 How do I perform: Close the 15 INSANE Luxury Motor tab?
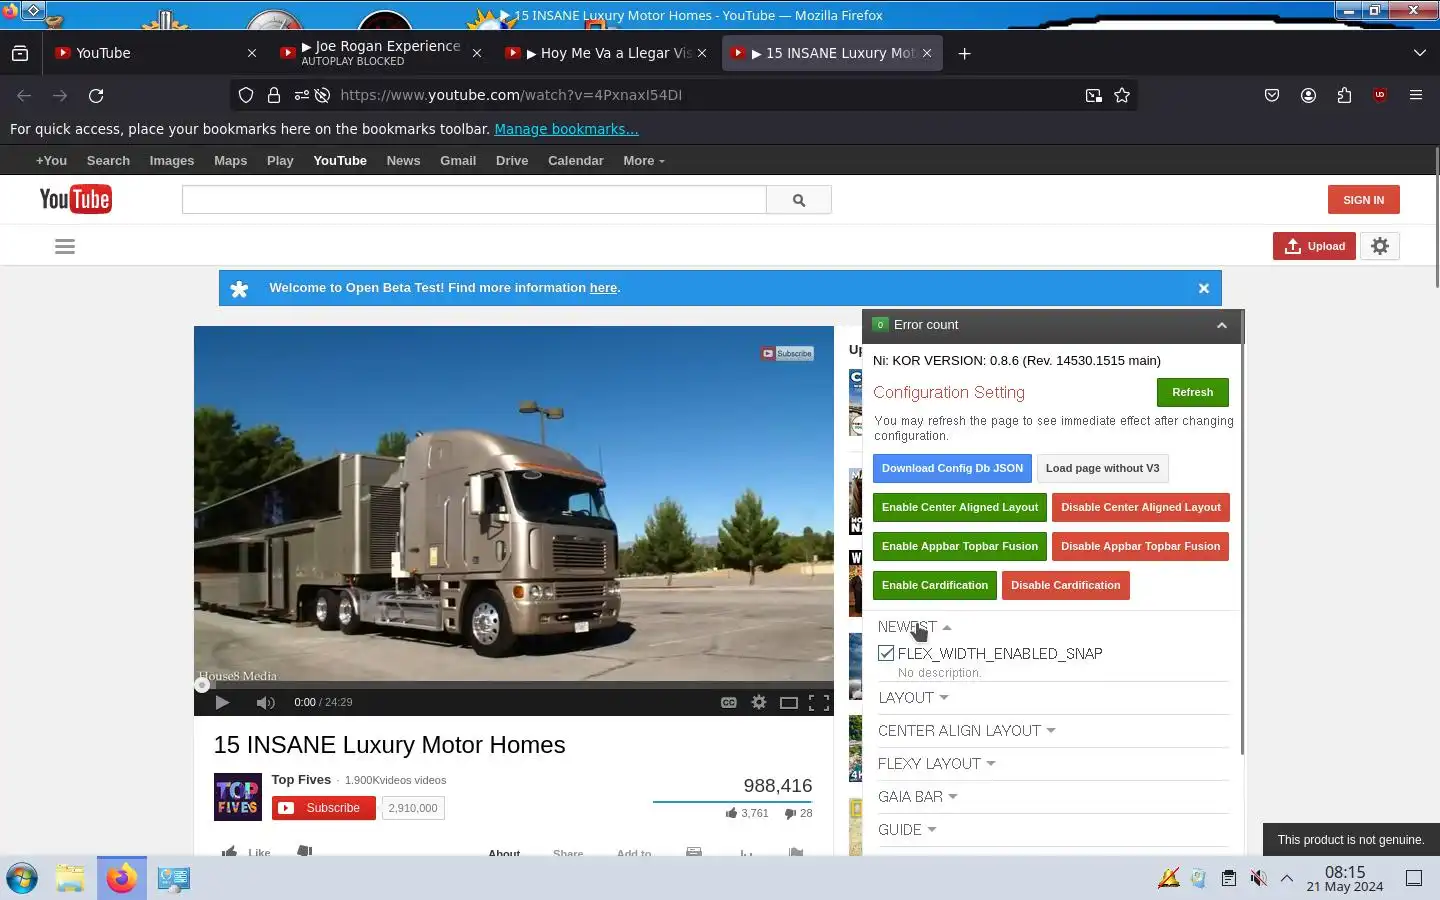[x=927, y=53]
